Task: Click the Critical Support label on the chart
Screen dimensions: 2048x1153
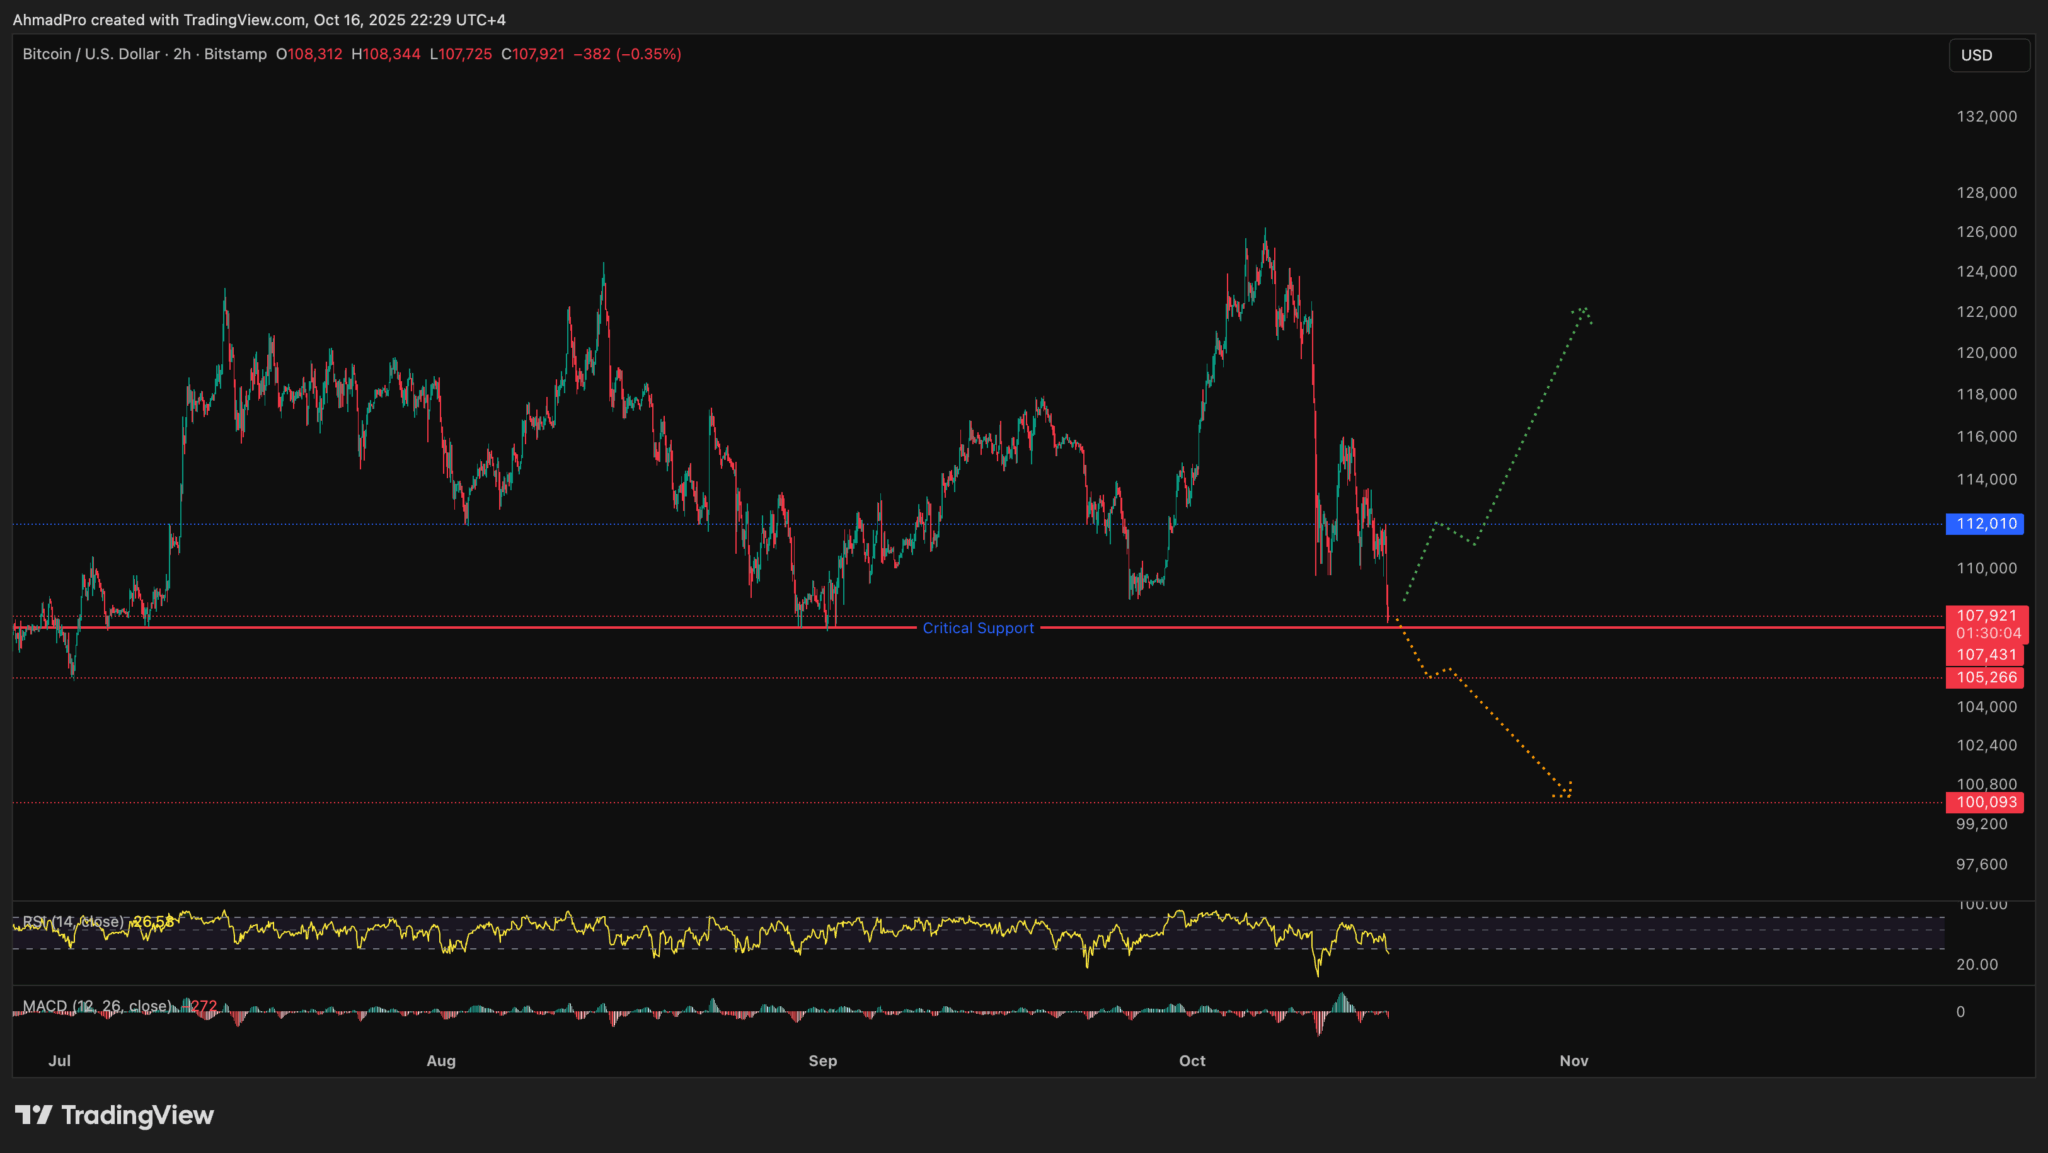Action: 978,628
